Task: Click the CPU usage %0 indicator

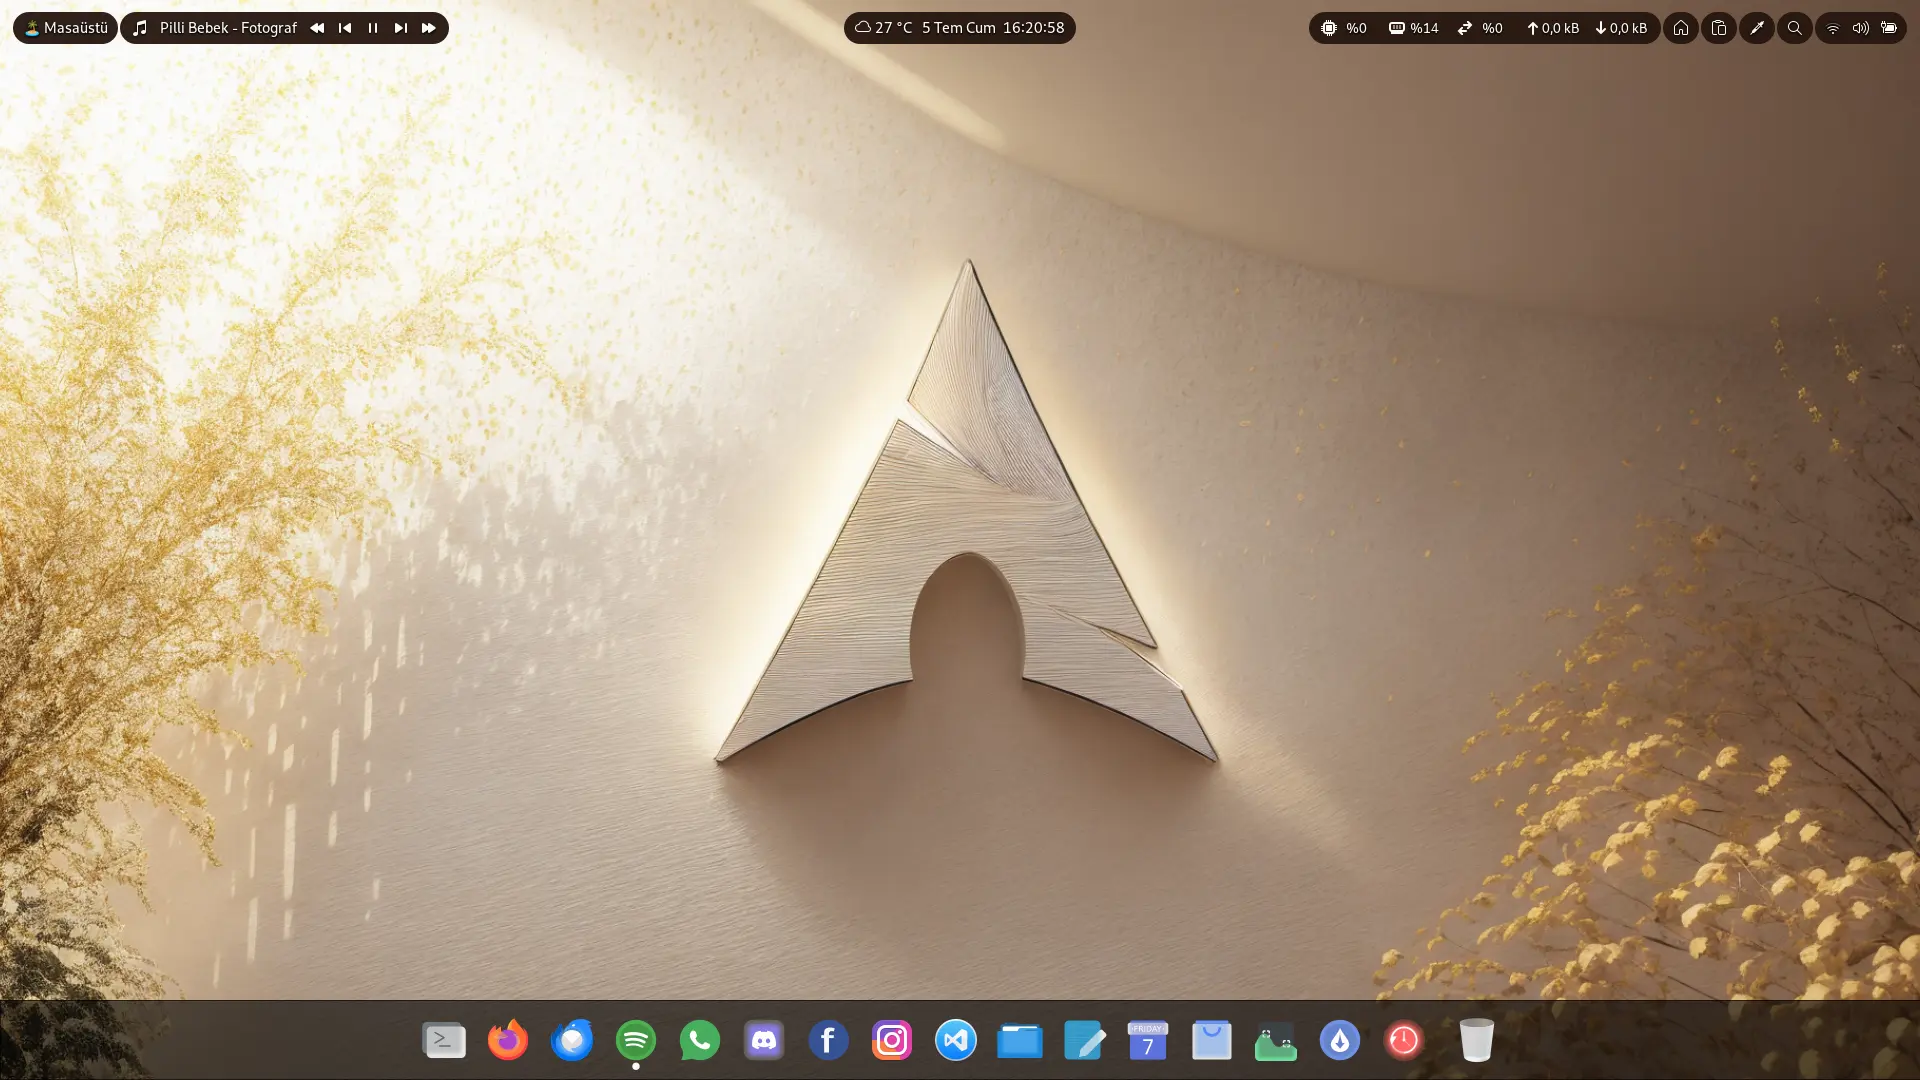Action: click(1343, 28)
